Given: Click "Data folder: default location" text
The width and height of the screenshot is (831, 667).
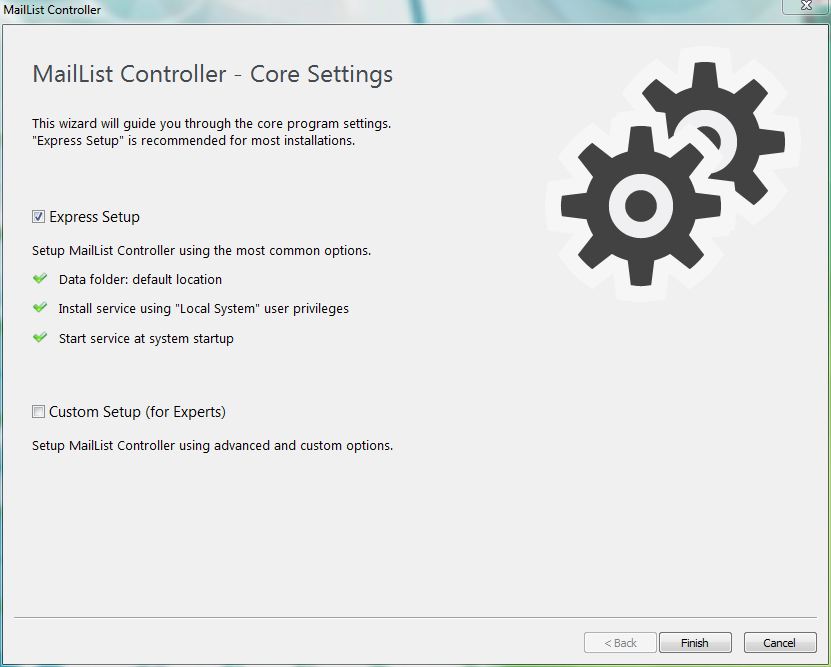Looking at the screenshot, I should [x=140, y=280].
